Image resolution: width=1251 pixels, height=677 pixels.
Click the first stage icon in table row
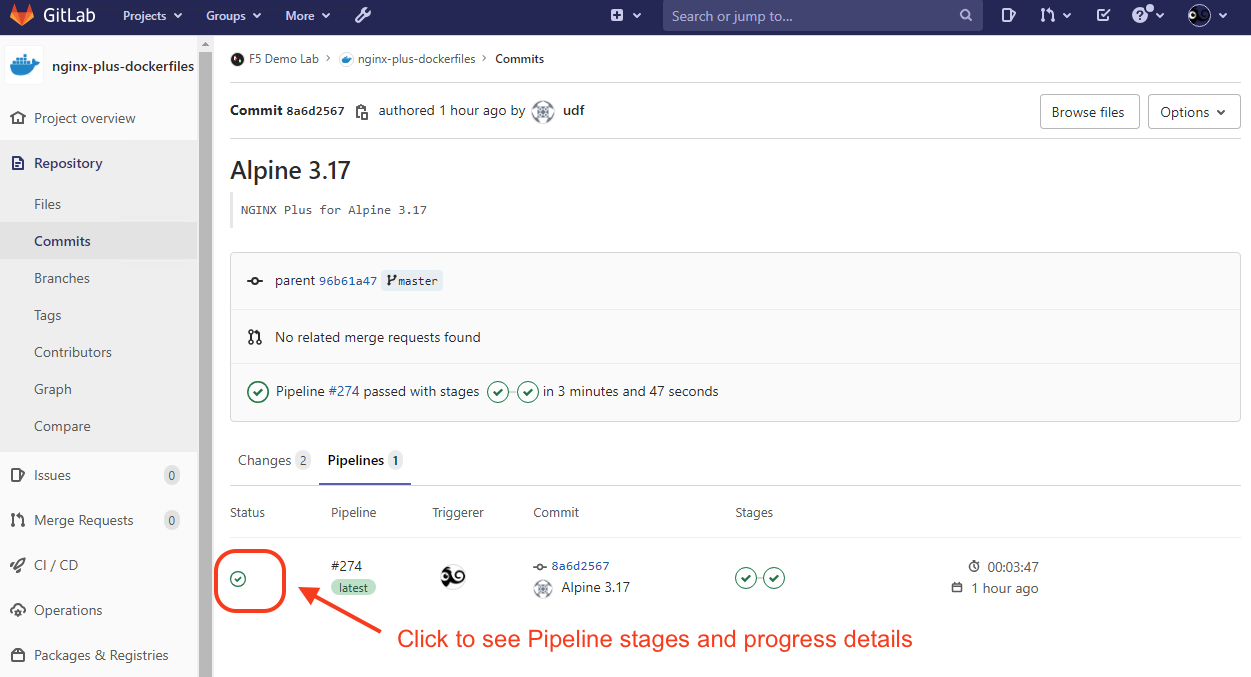point(745,577)
